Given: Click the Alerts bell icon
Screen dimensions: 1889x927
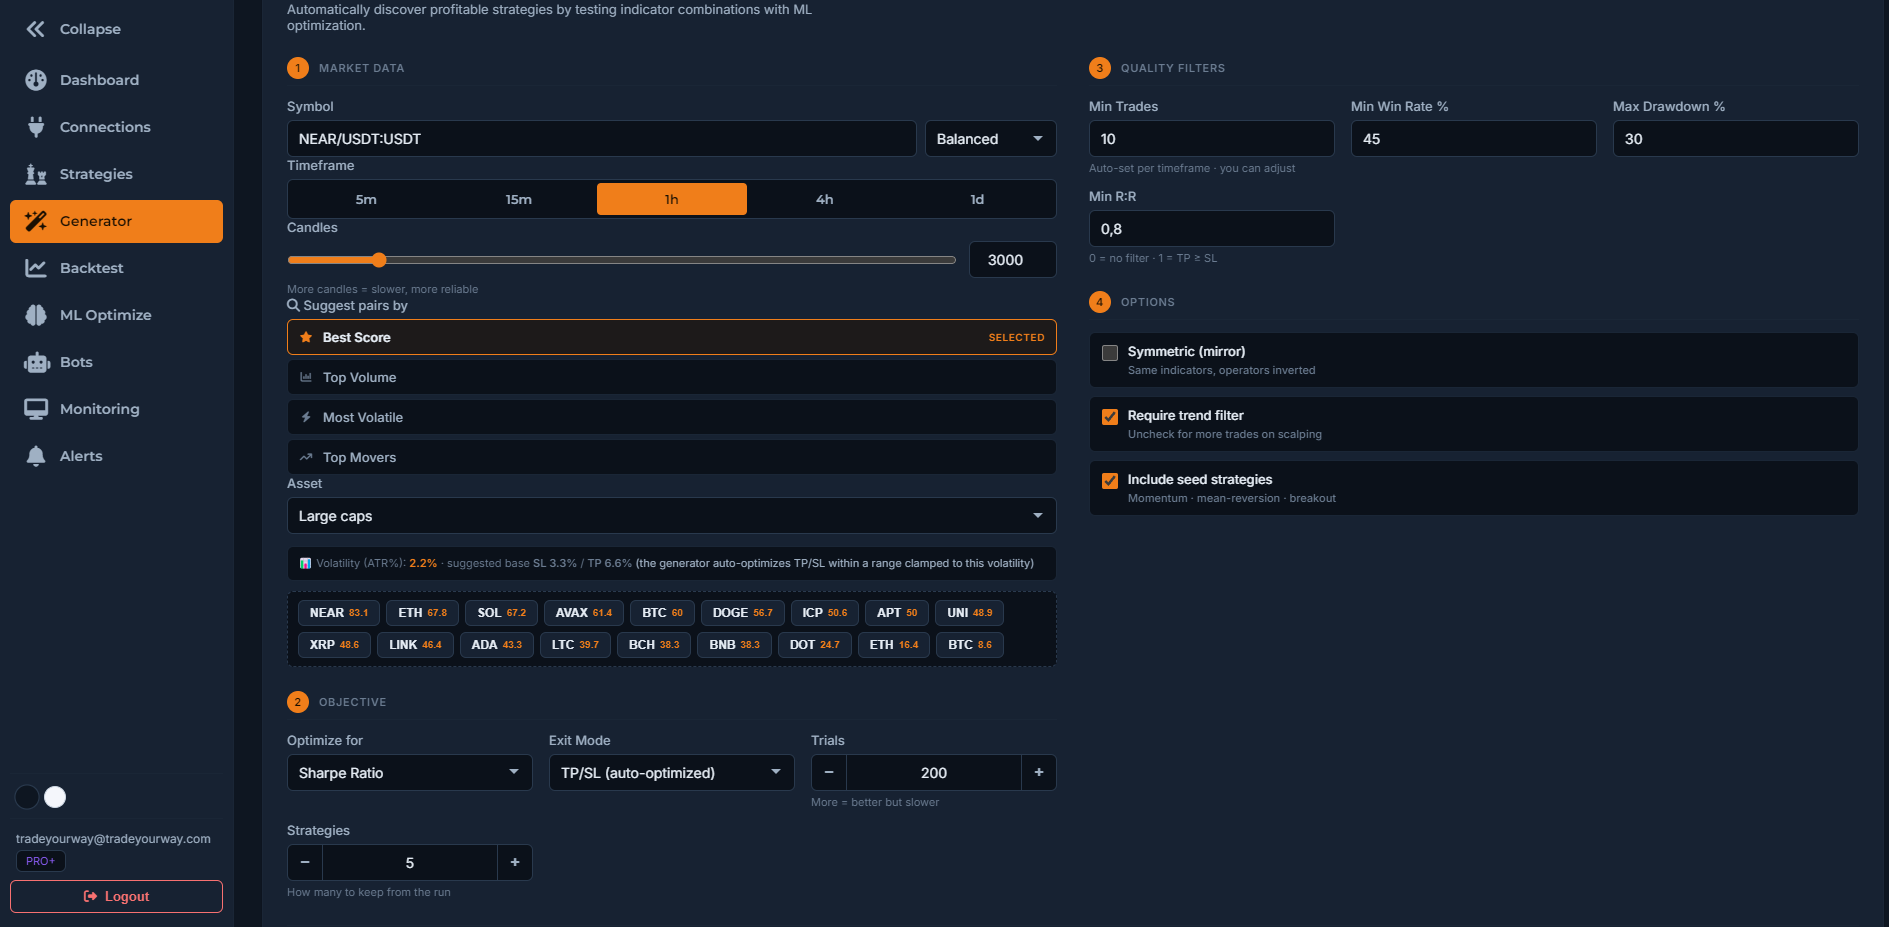Looking at the screenshot, I should 36,456.
